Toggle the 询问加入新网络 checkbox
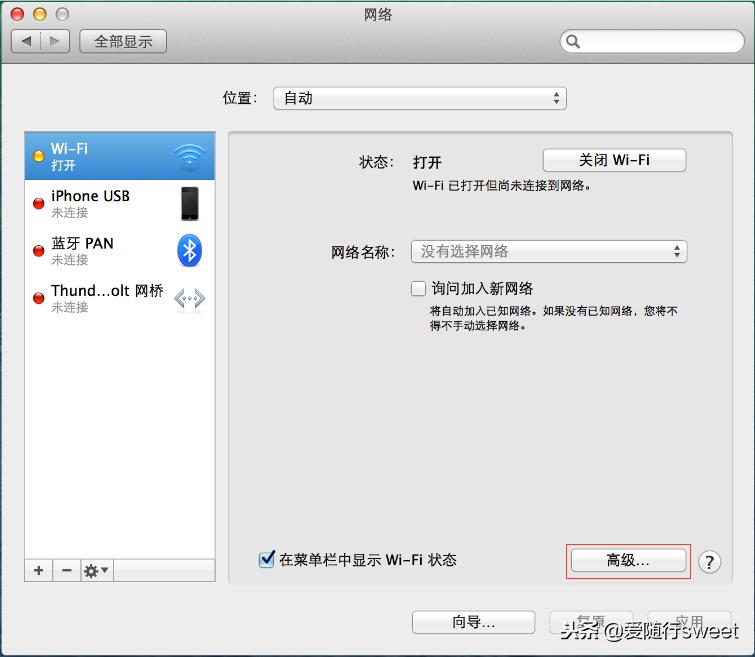Screen dimensions: 755x657 click(418, 289)
